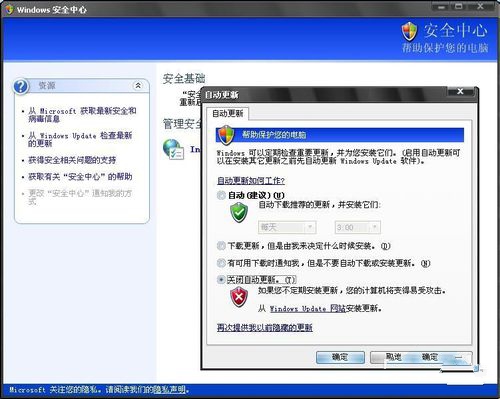The image size is (500, 399).
Task: Click the shield icon beside 帮助保护您的电脑
Action: [226, 135]
